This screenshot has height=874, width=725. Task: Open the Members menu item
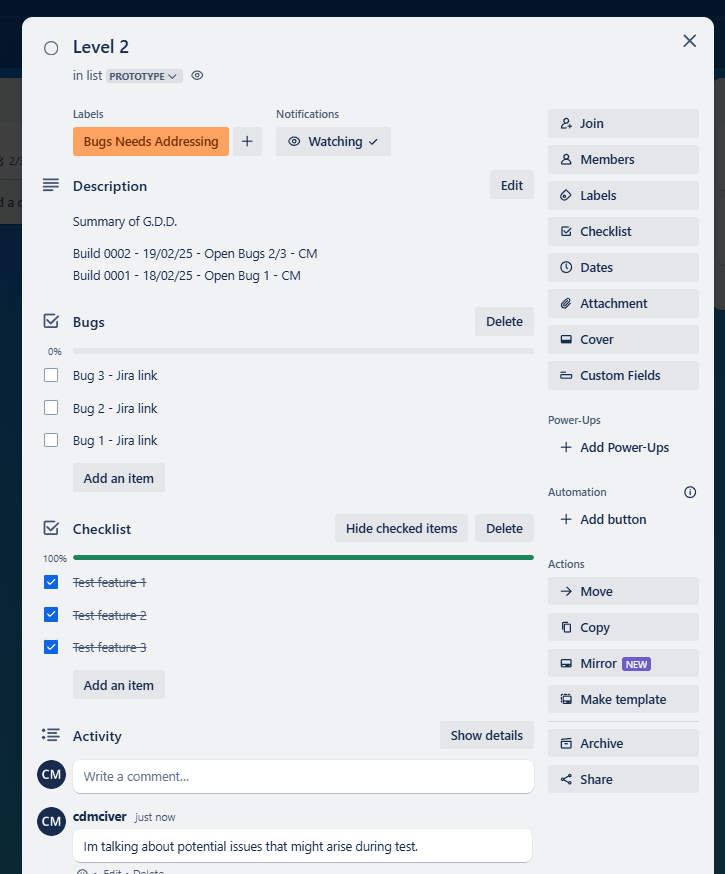tap(622, 159)
